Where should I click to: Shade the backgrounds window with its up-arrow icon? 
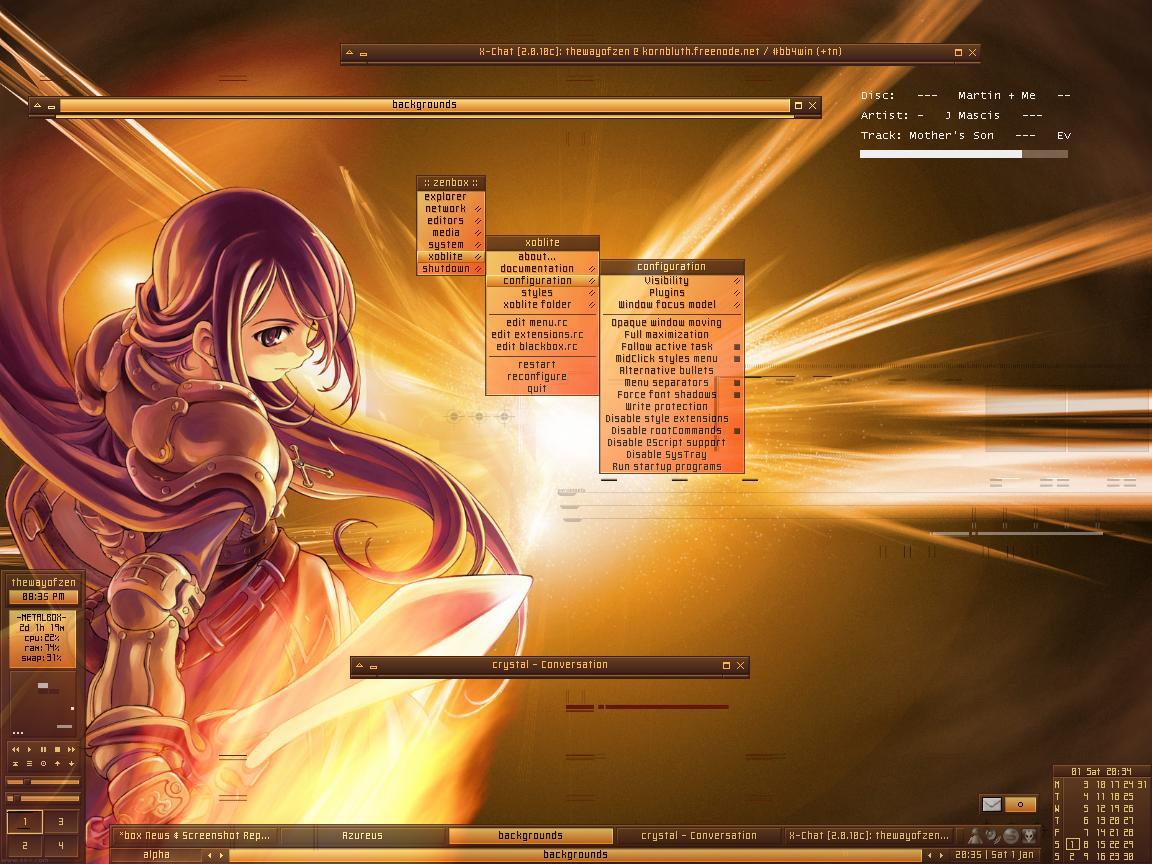click(x=37, y=106)
